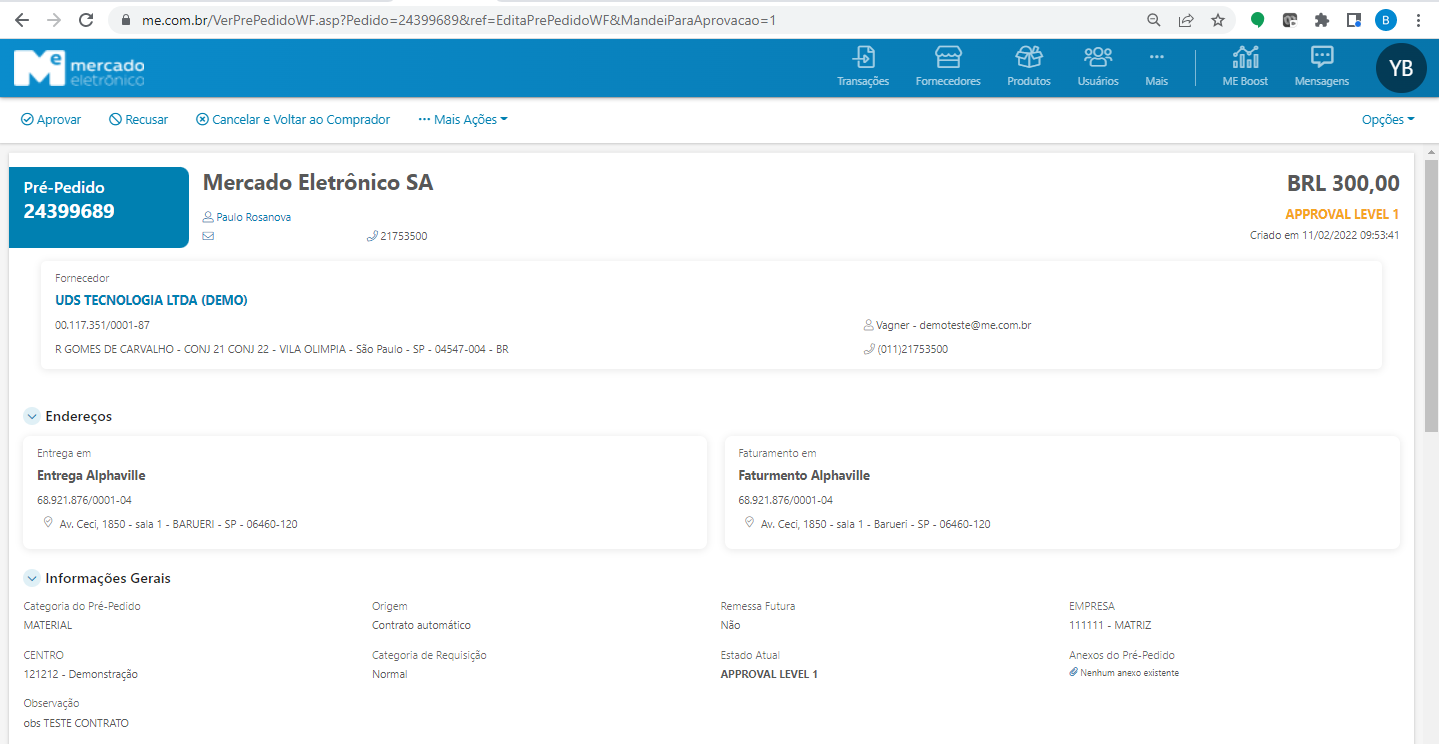Bookmark this page with star icon

point(1217,20)
